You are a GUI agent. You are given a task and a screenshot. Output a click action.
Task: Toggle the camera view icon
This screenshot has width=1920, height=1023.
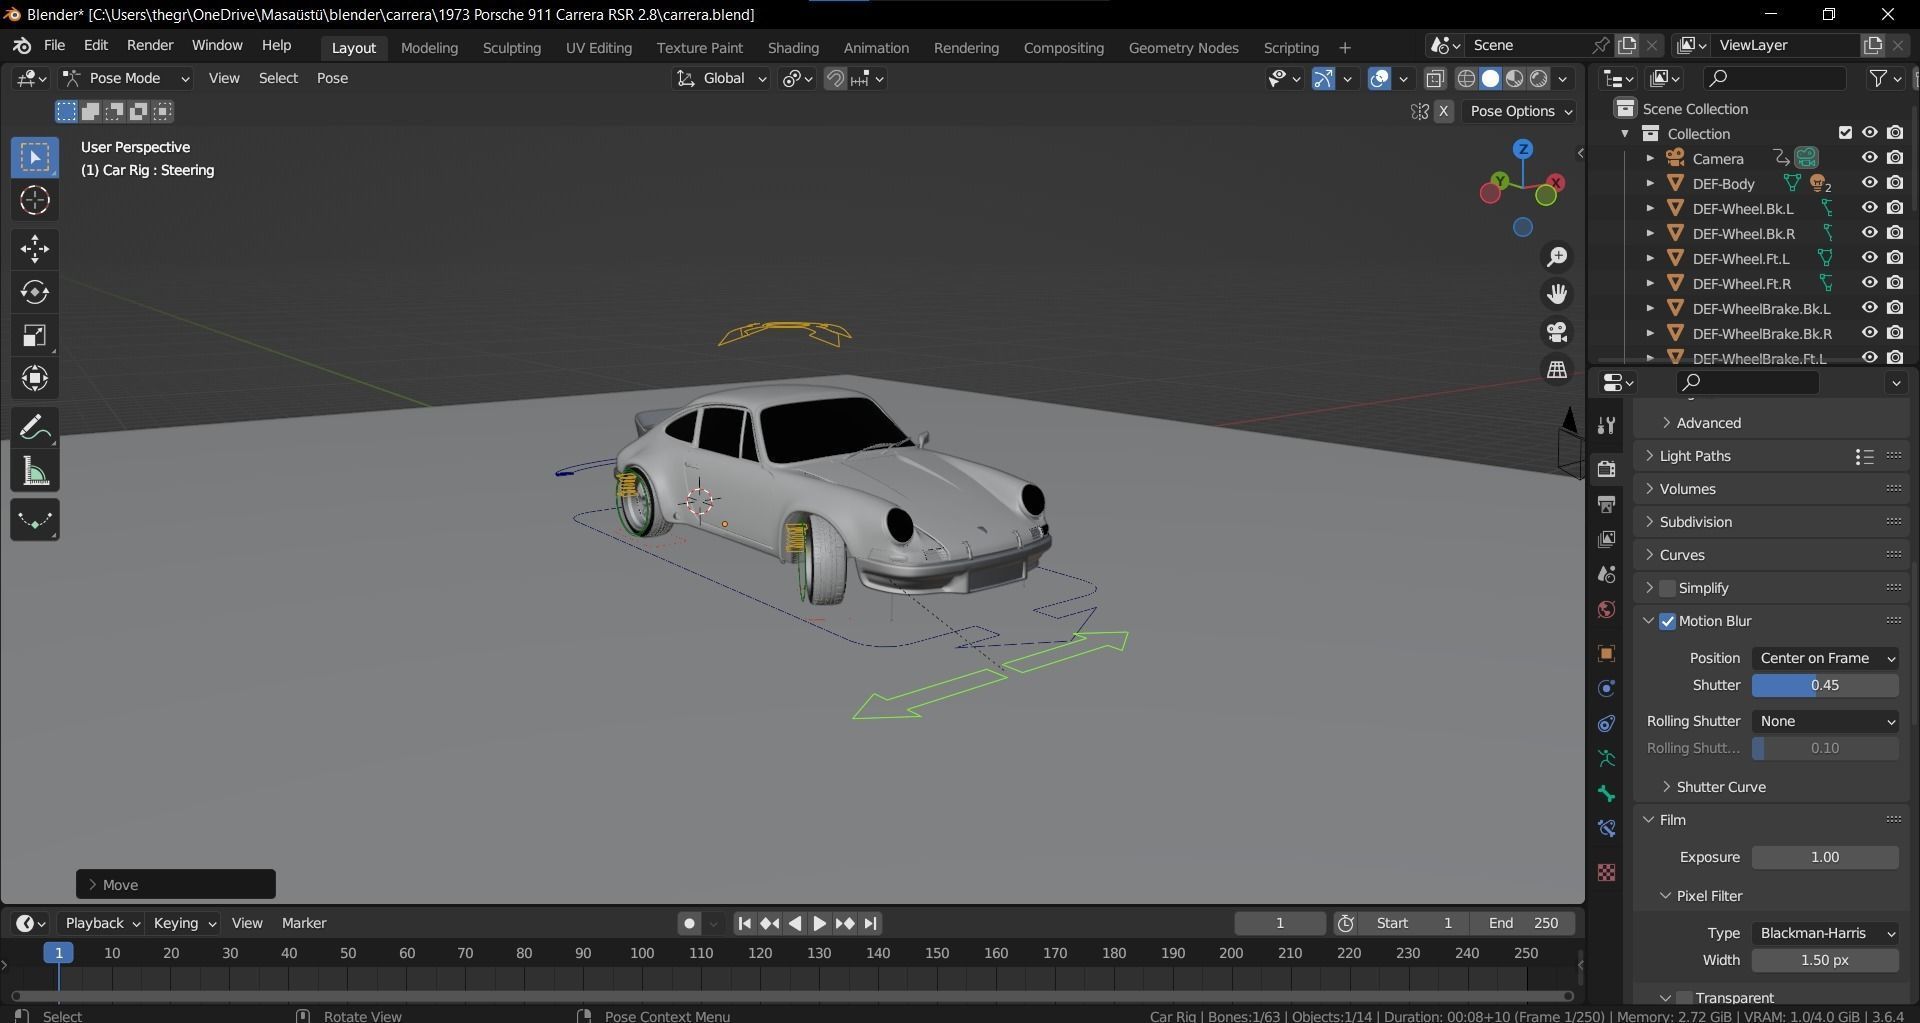(x=1557, y=332)
